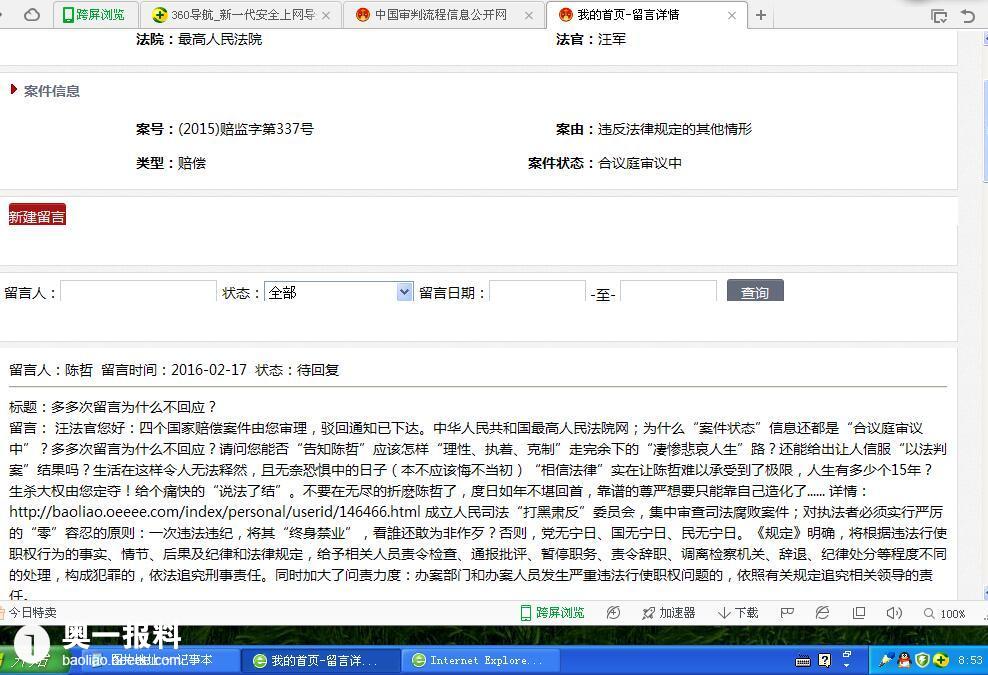Viewport: 988px width, 675px height.
Task: Mute page sound with the speaker icon
Action: [x=896, y=613]
